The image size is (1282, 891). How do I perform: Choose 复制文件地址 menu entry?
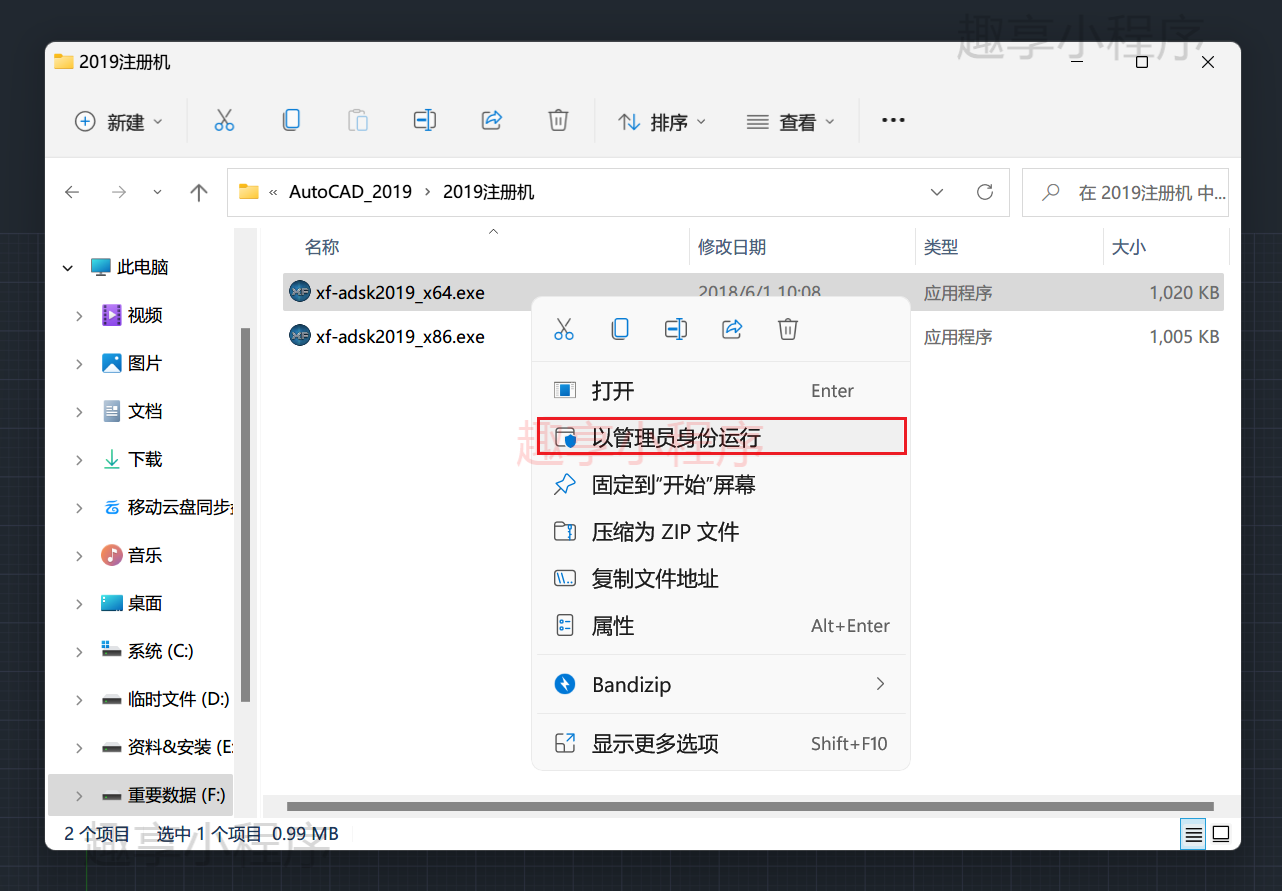click(x=721, y=579)
